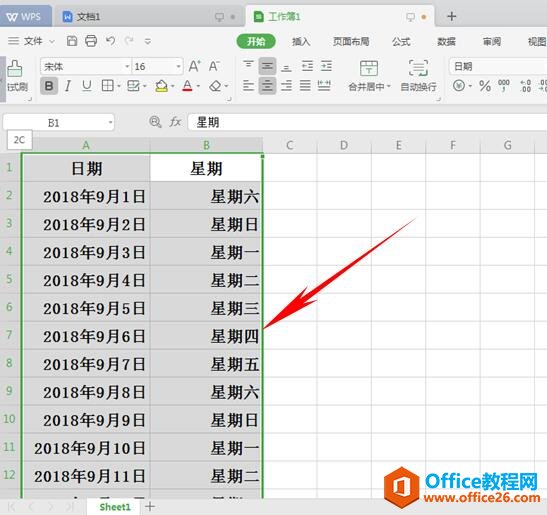Align text to top

tap(248, 65)
